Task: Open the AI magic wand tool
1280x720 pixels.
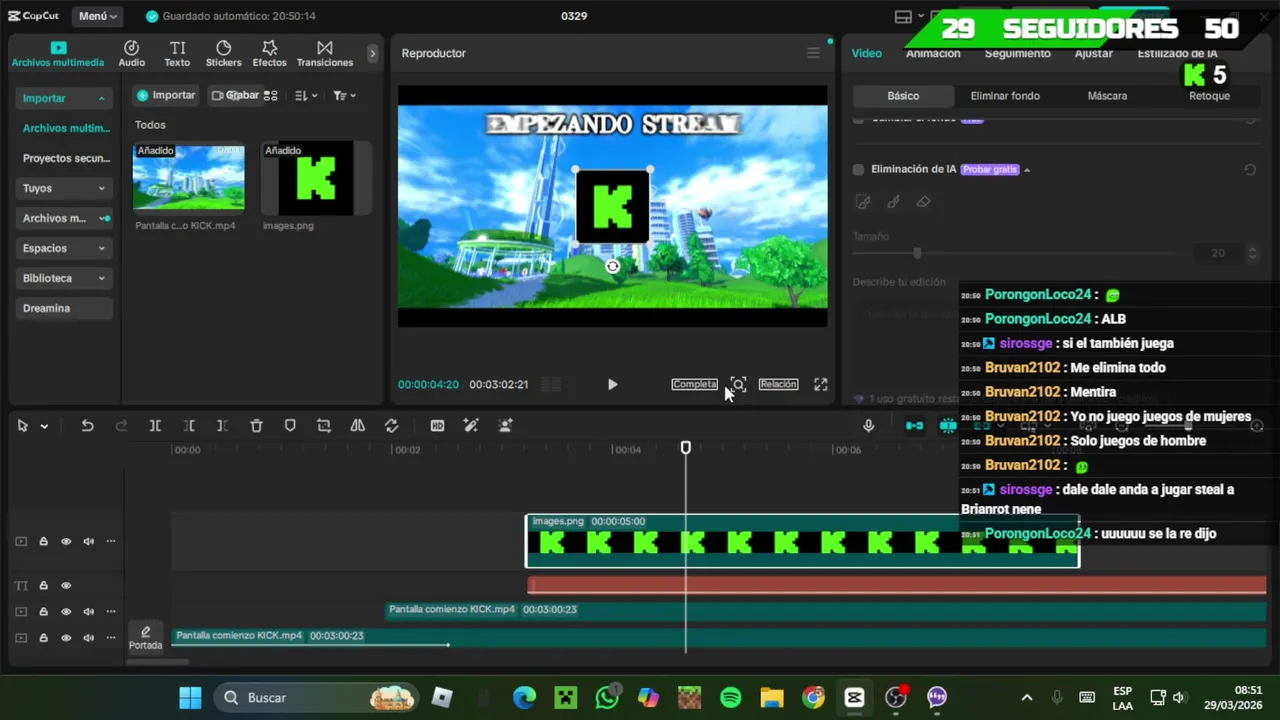Action: coord(471,426)
